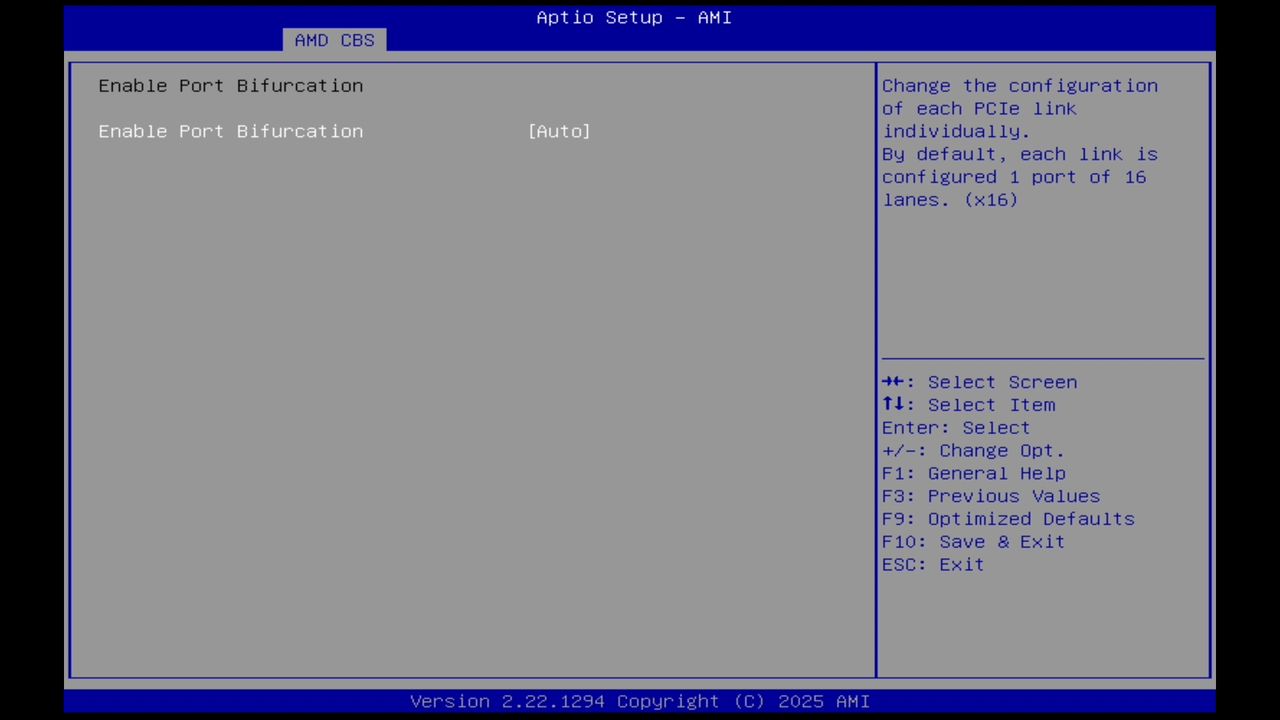Viewport: 1280px width, 720px height.
Task: Click the ESC Exit option
Action: click(x=932, y=564)
